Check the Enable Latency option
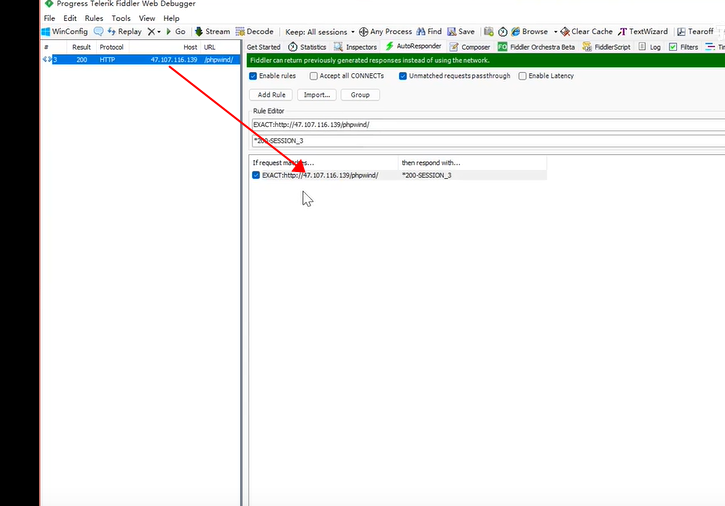Screen dimensions: 725x506 pyautogui.click(x=522, y=76)
